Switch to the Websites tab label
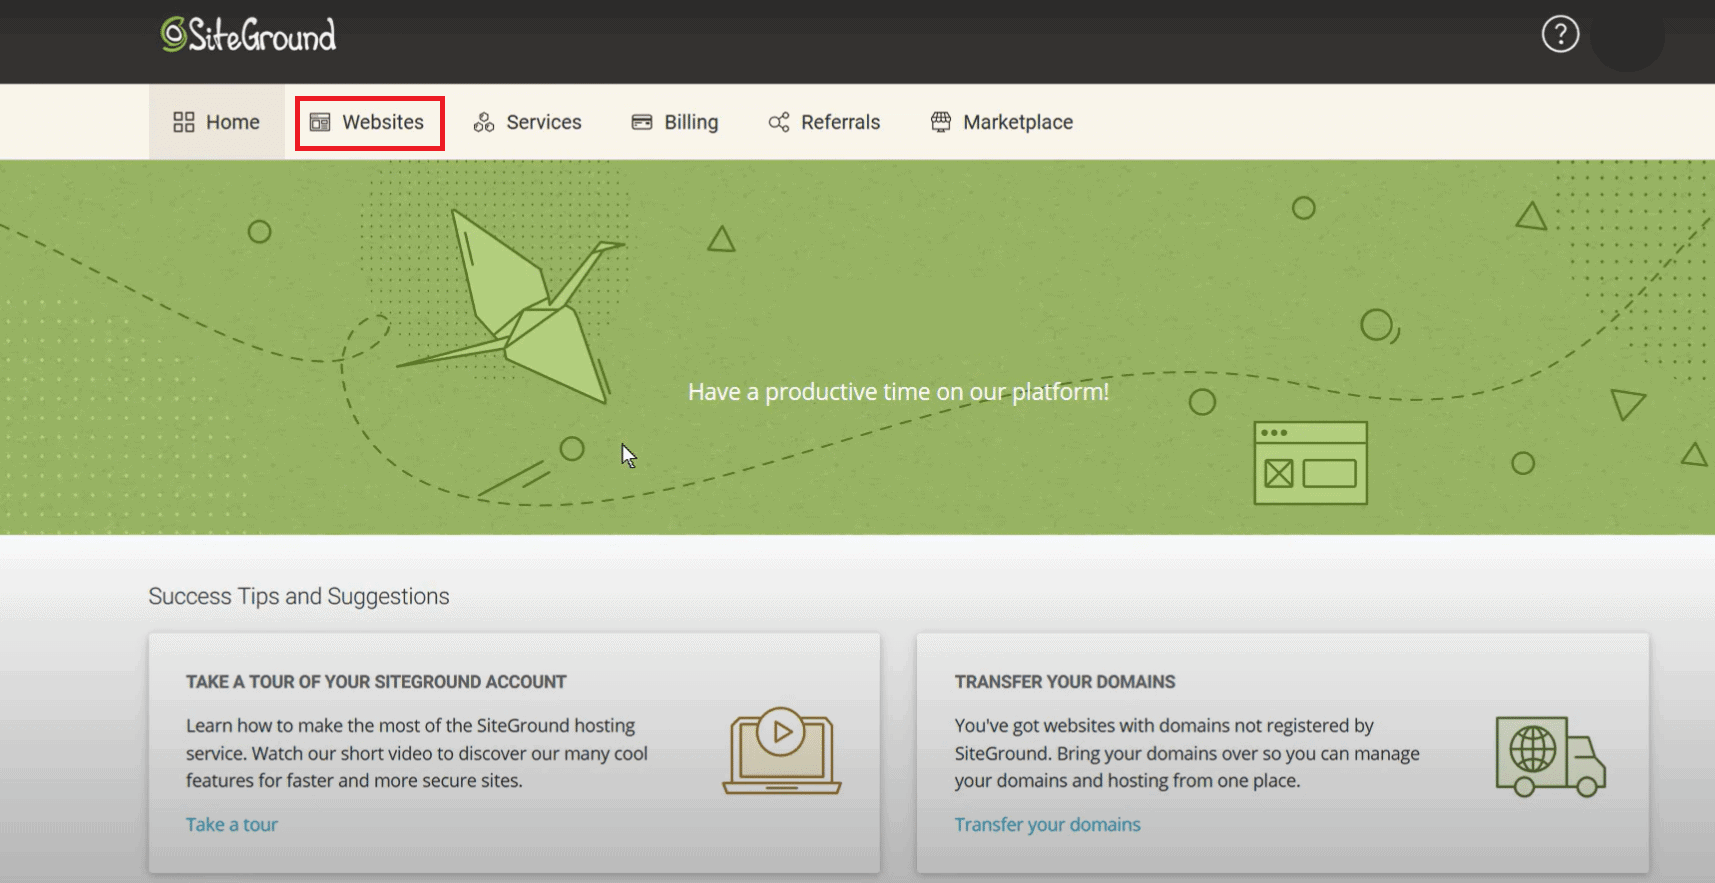This screenshot has height=883, width=1715. [383, 122]
